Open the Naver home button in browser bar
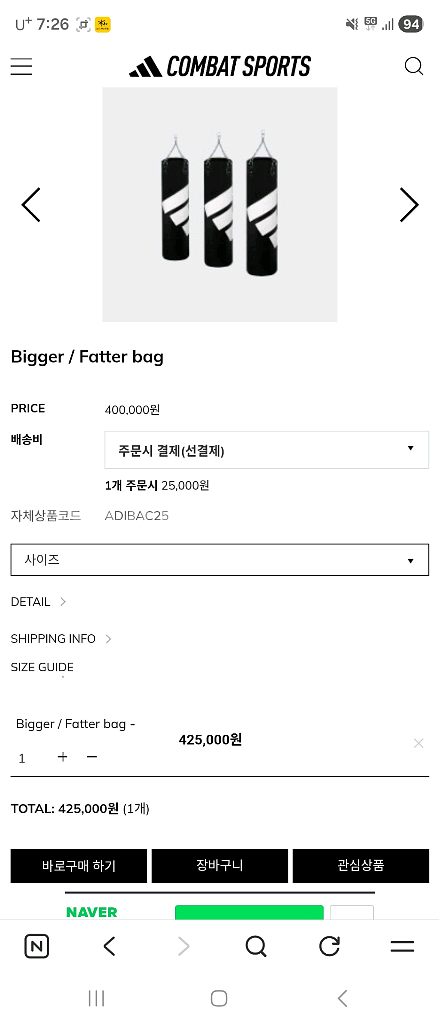 [x=37, y=946]
